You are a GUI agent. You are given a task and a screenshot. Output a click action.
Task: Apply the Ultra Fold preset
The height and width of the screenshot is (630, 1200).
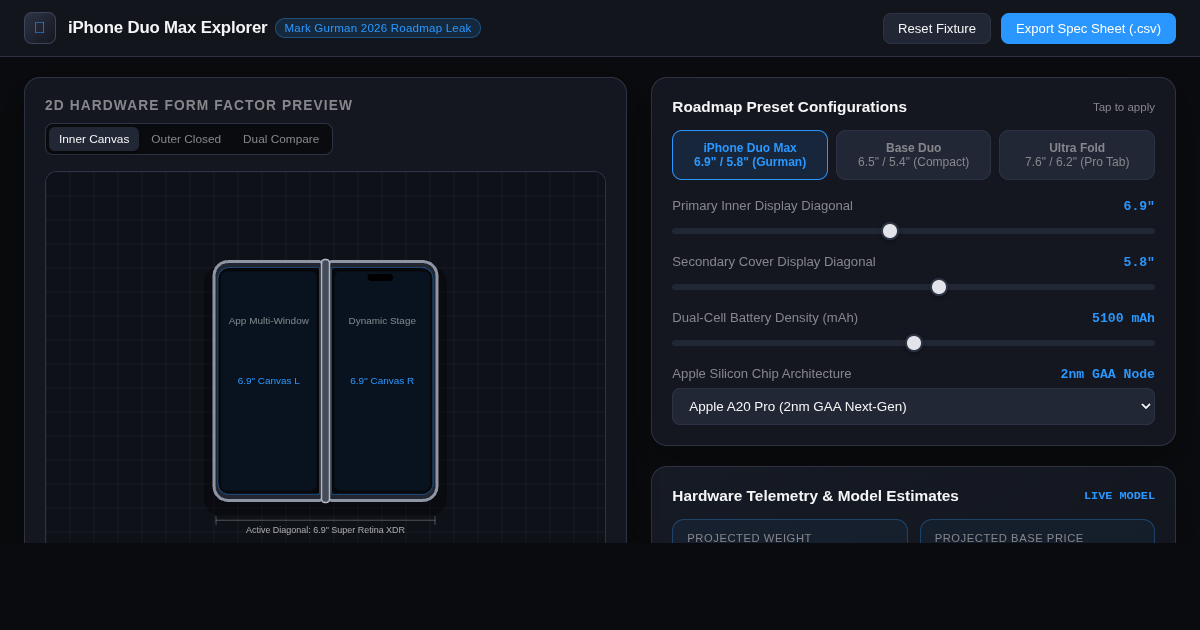pos(1077,155)
